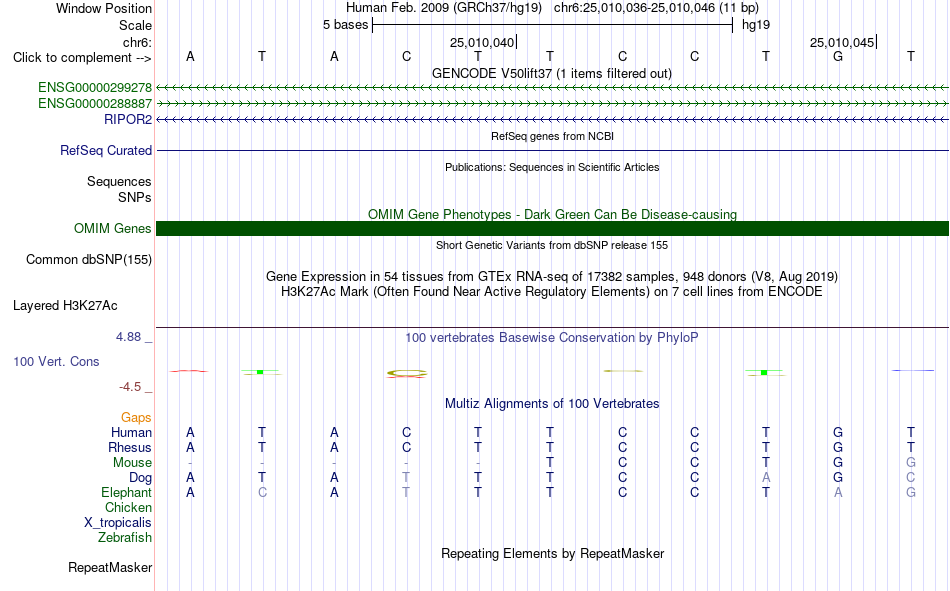Viewport: 950px width, 591px height.
Task: Click the 25,010,040 ruler position
Action: [482, 42]
